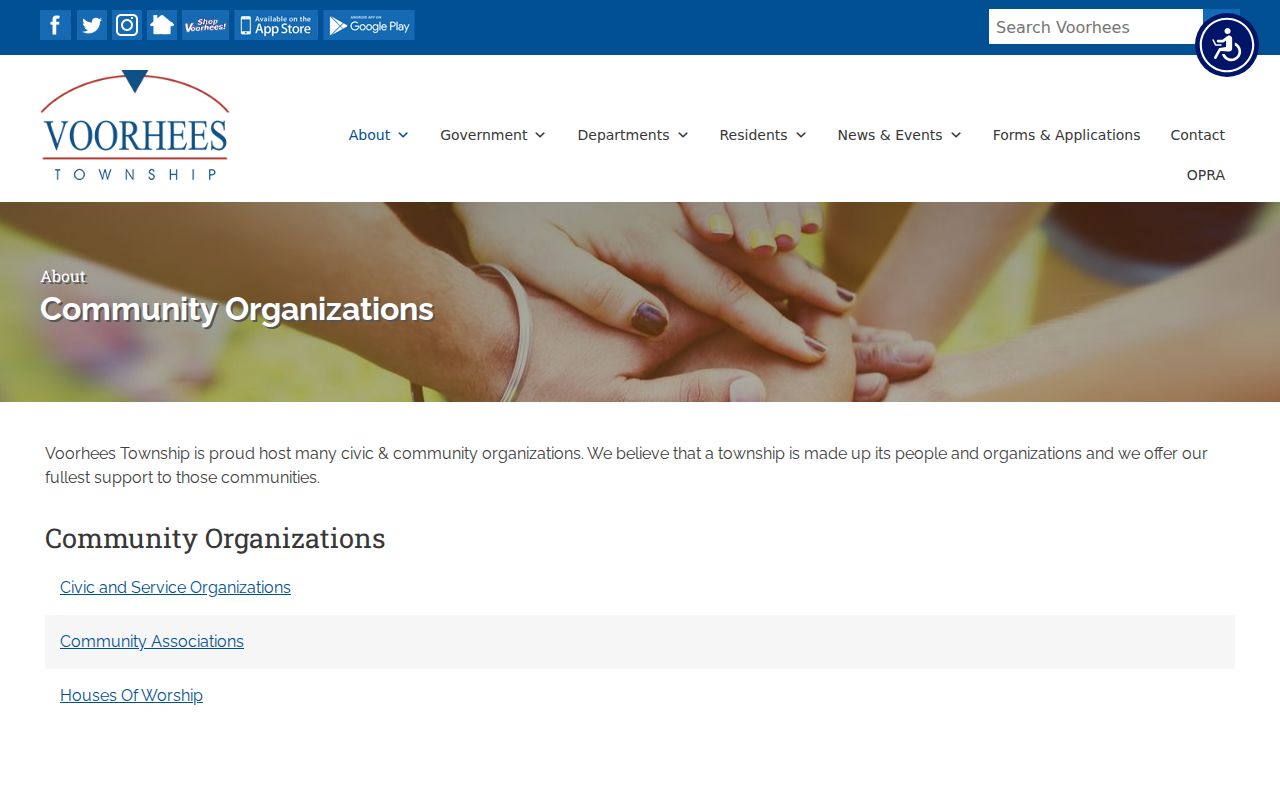
Task: Click the About breadcrumb in banner
Action: [x=63, y=276]
